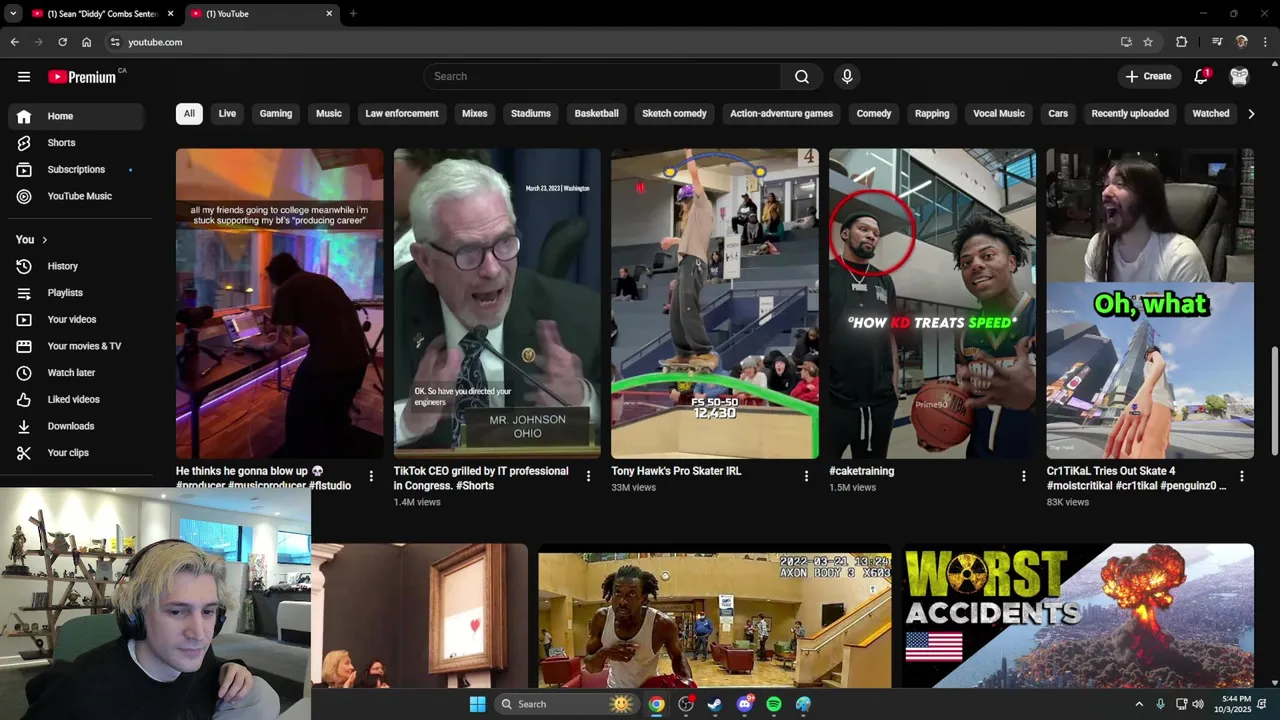Open YouTube Music in sidebar
The width and height of the screenshot is (1280, 720).
(x=76, y=196)
